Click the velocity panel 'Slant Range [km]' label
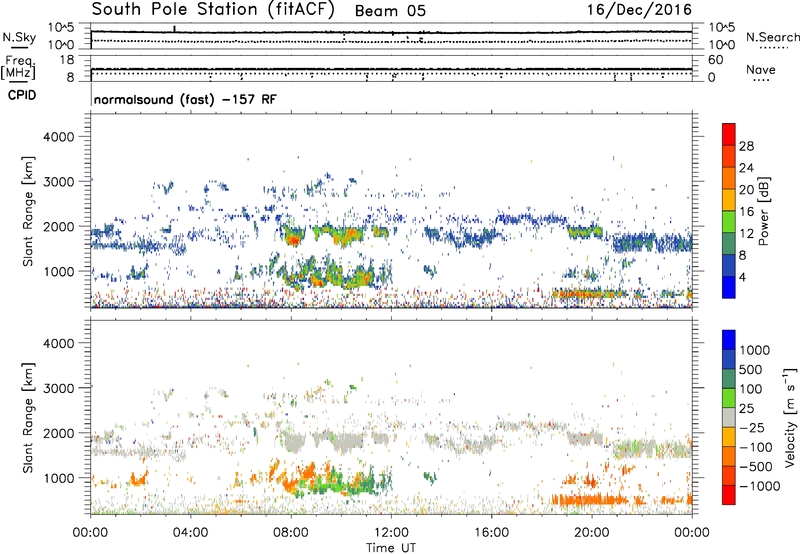Image resolution: width=800 pixels, height=554 pixels. 28,418
